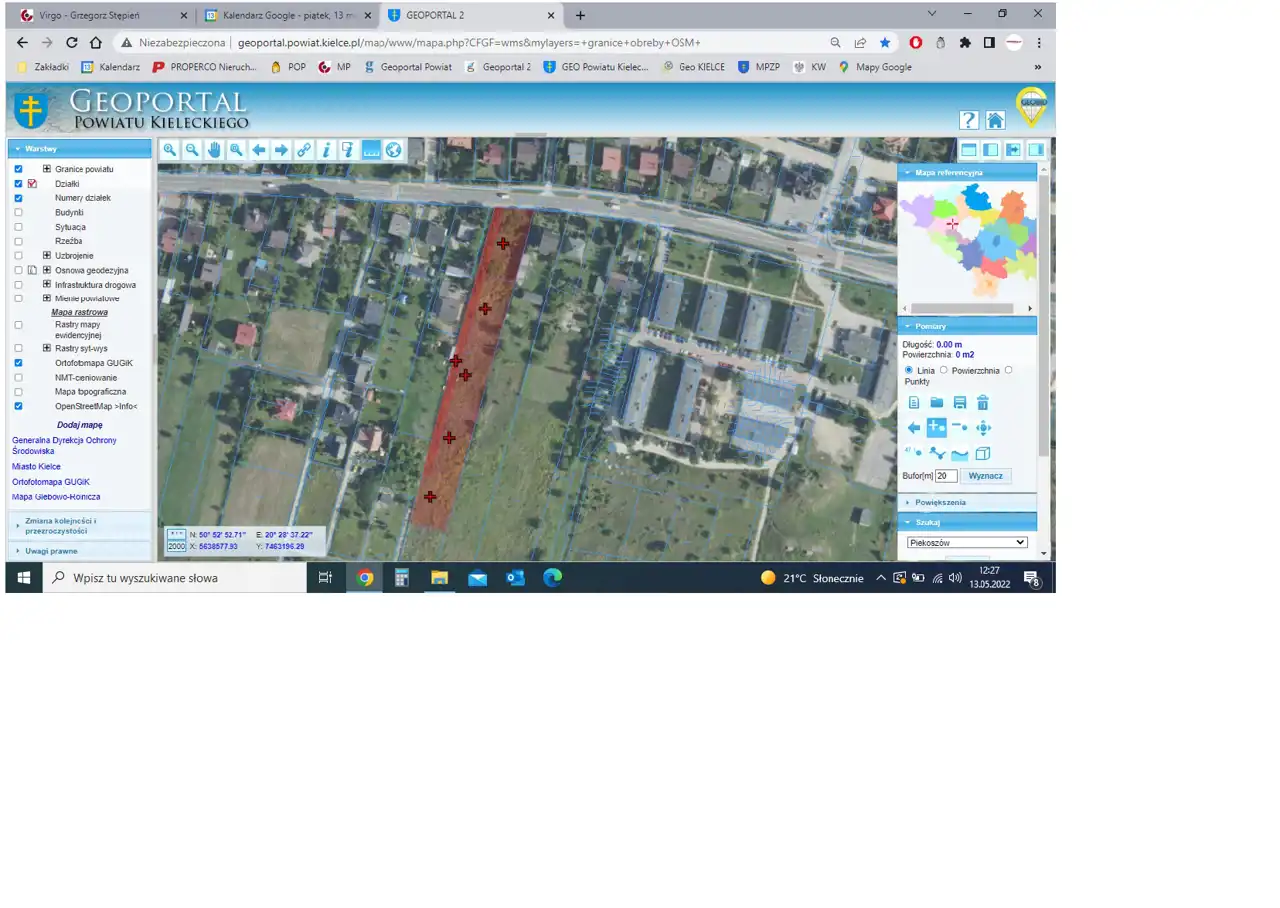1280x908 pixels.
Task: Delete measurements with the trash icon
Action: (983, 403)
